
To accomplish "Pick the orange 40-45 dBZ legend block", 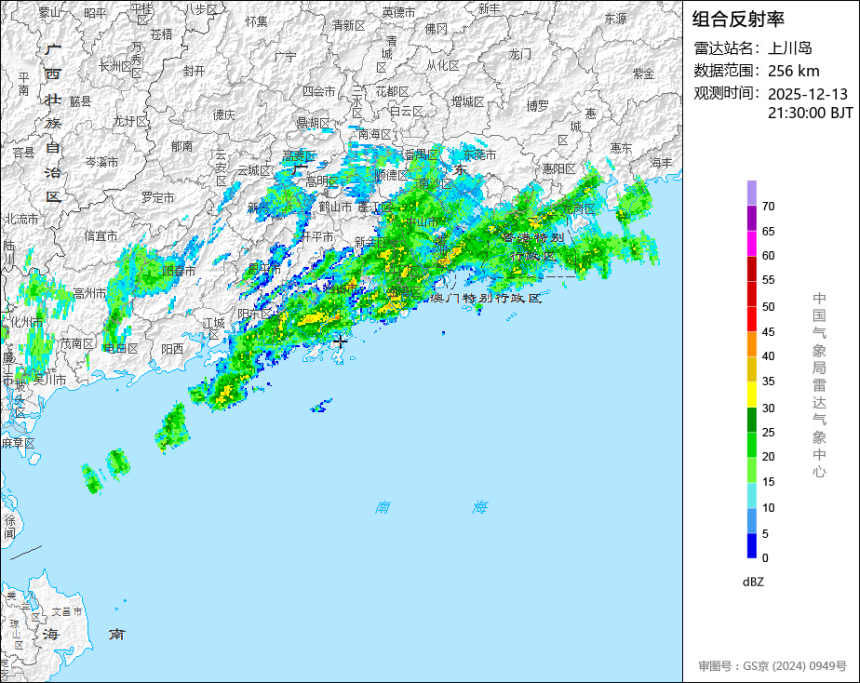I will pyautogui.click(x=751, y=344).
